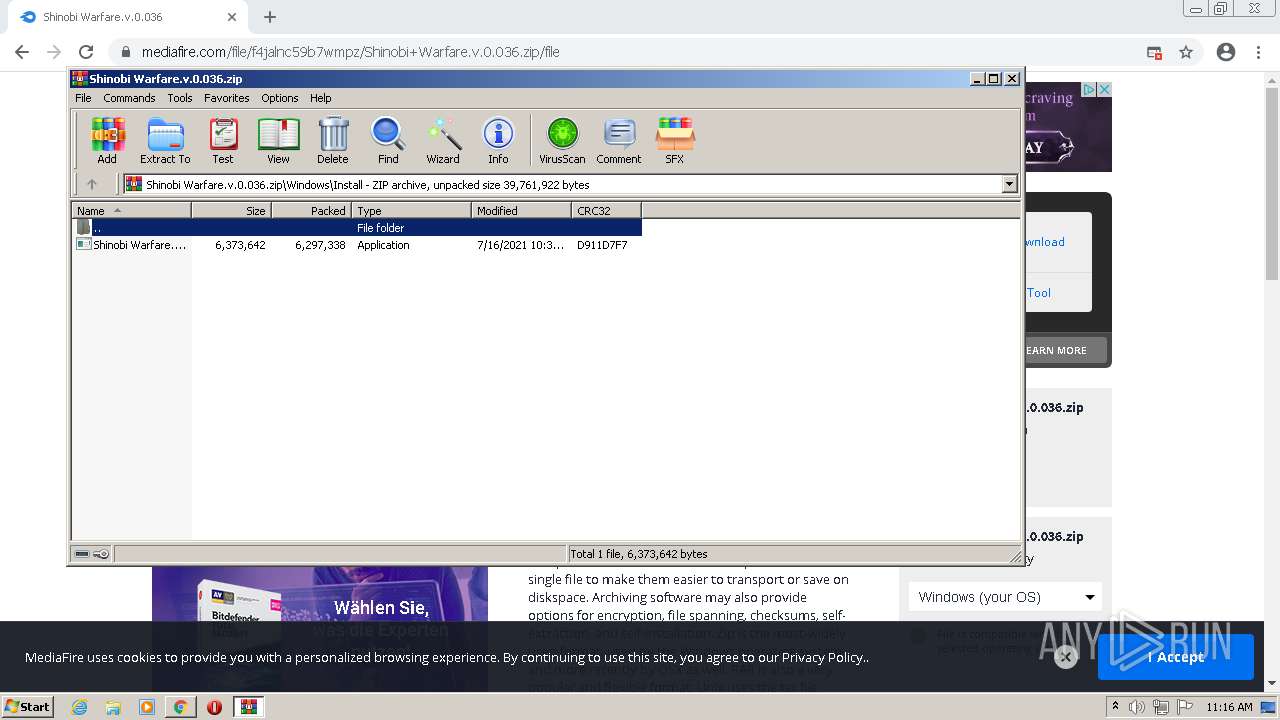
Task: Sort by the Size column header
Action: (x=231, y=210)
